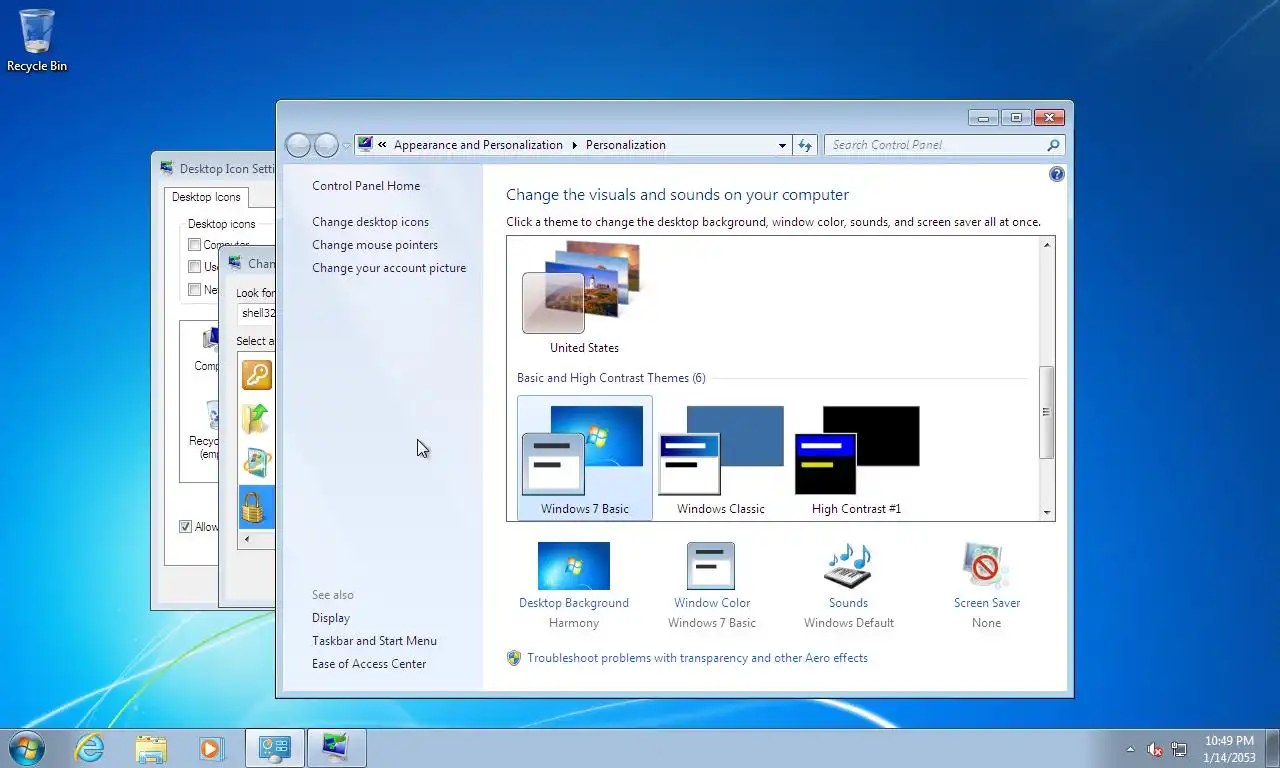Toggle the second desktop icon checkbox starting 'Us'
Viewport: 1280px width, 768px height.
tap(195, 267)
